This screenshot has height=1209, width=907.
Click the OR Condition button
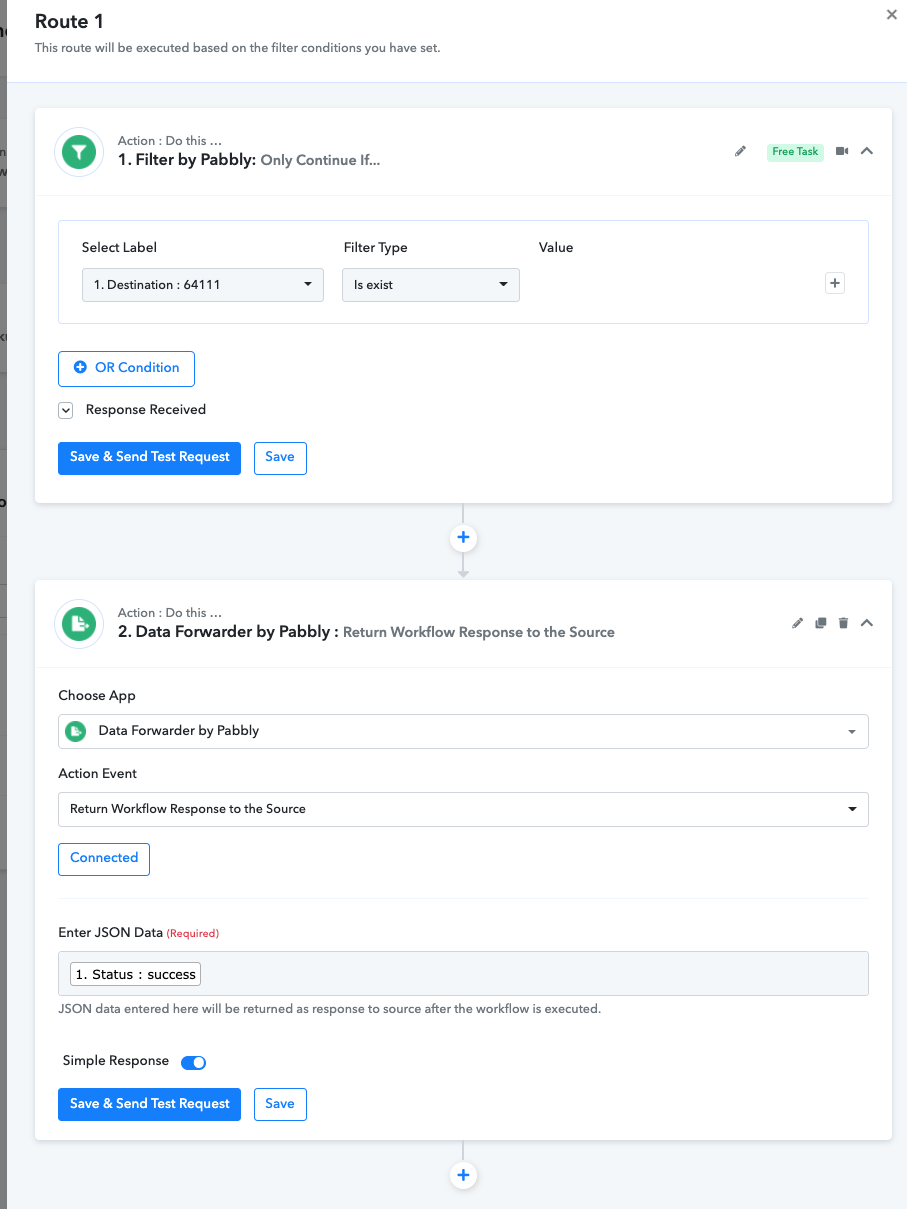coord(126,368)
